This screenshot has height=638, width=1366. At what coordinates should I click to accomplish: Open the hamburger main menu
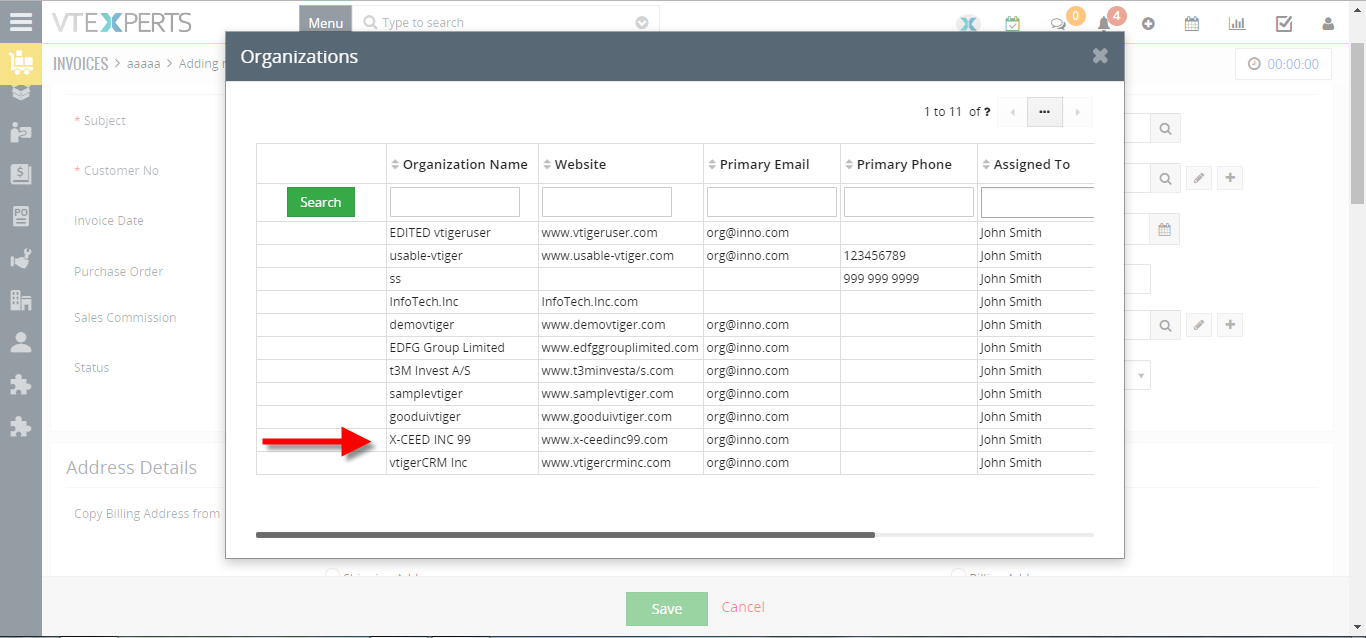tap(21, 21)
